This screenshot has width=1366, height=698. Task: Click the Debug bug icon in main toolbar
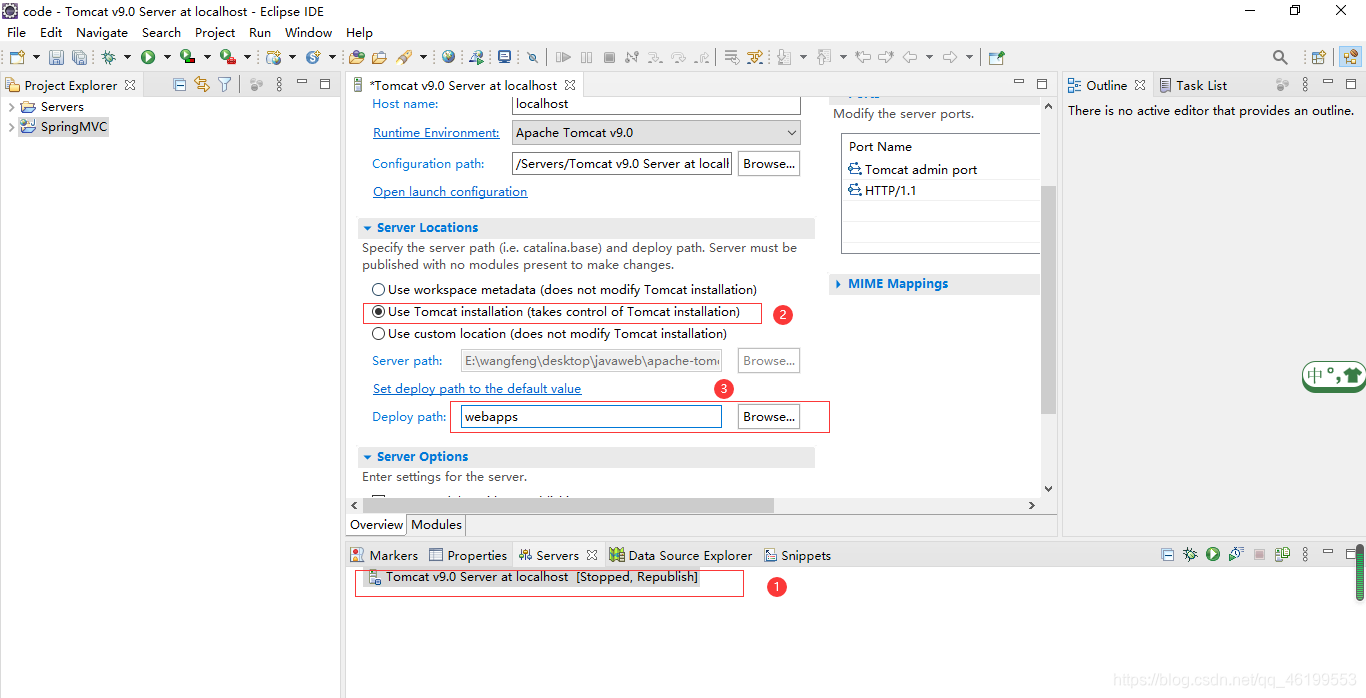click(x=108, y=57)
